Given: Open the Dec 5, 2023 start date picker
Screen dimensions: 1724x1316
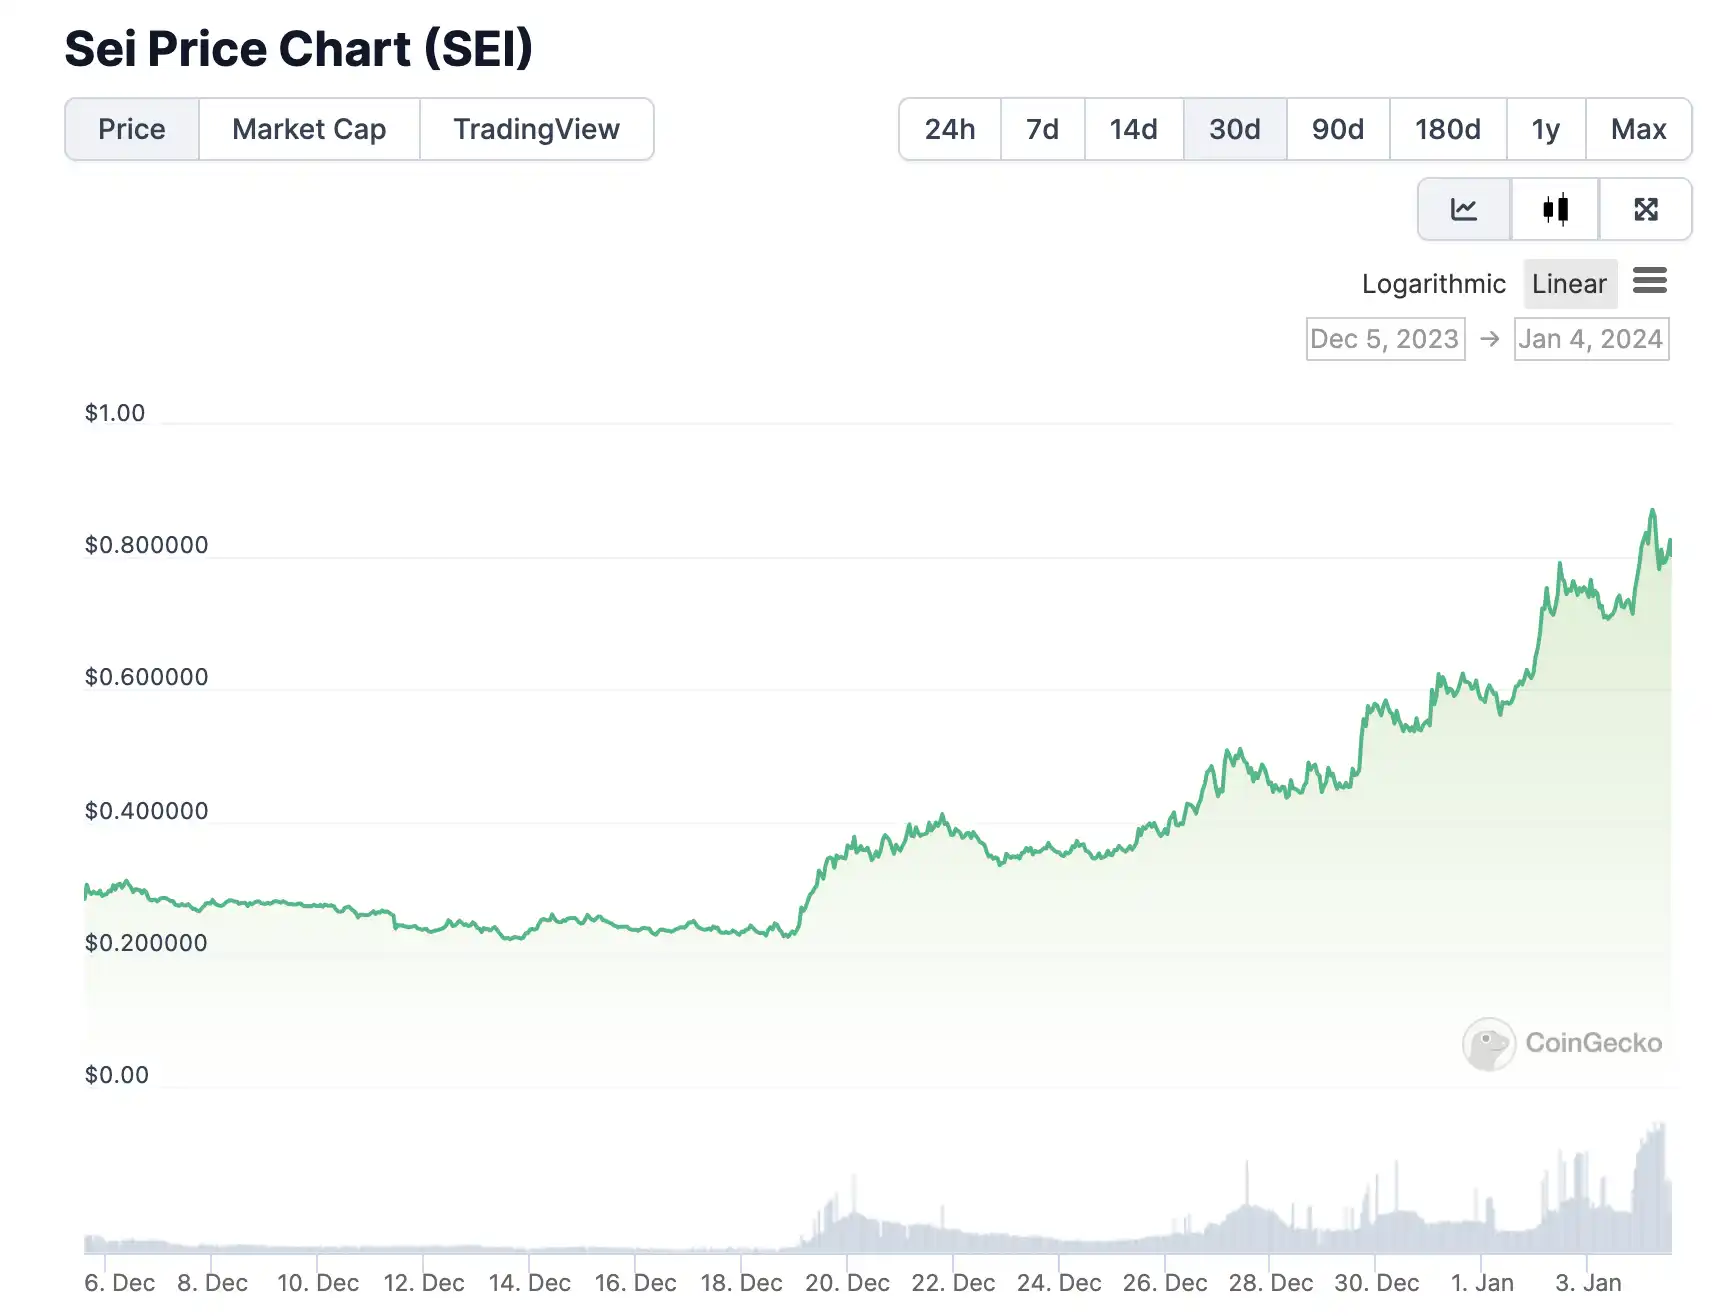Looking at the screenshot, I should (x=1385, y=339).
